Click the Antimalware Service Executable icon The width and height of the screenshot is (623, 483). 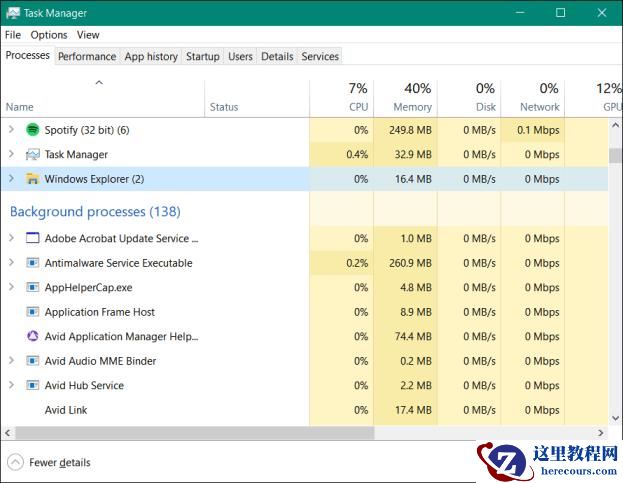tap(33, 263)
